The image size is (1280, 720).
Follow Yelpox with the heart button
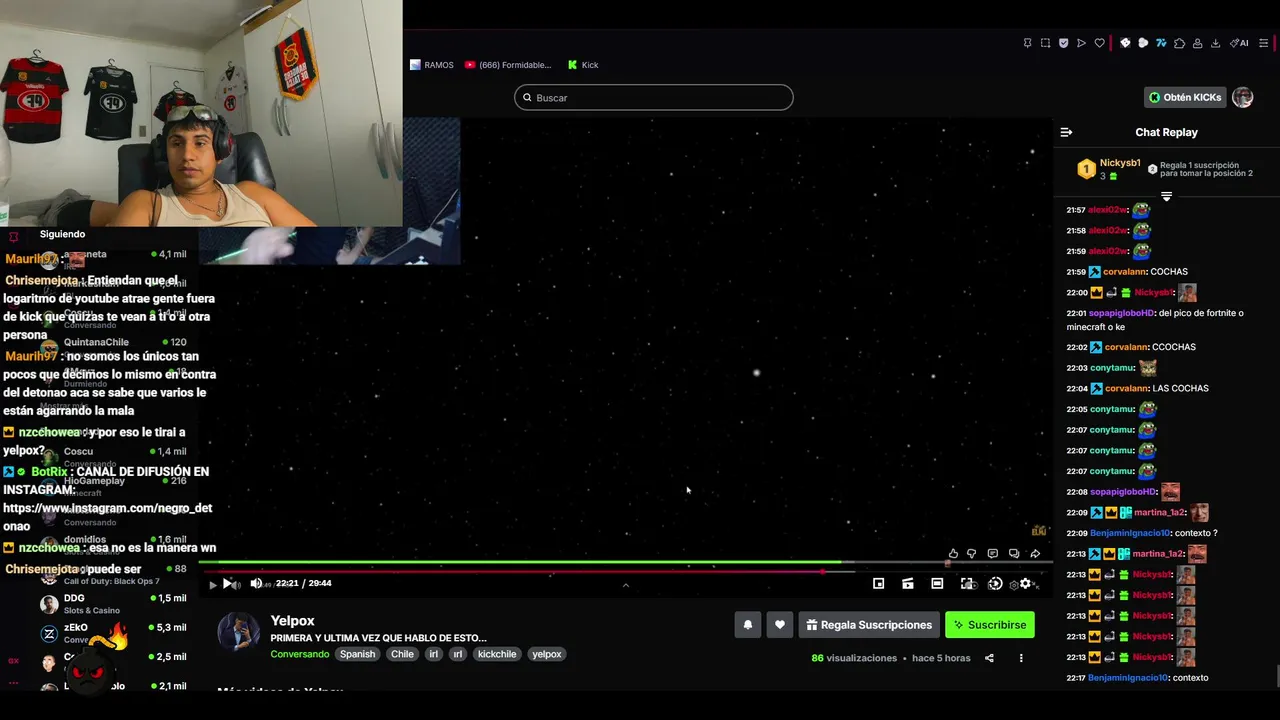(x=780, y=625)
